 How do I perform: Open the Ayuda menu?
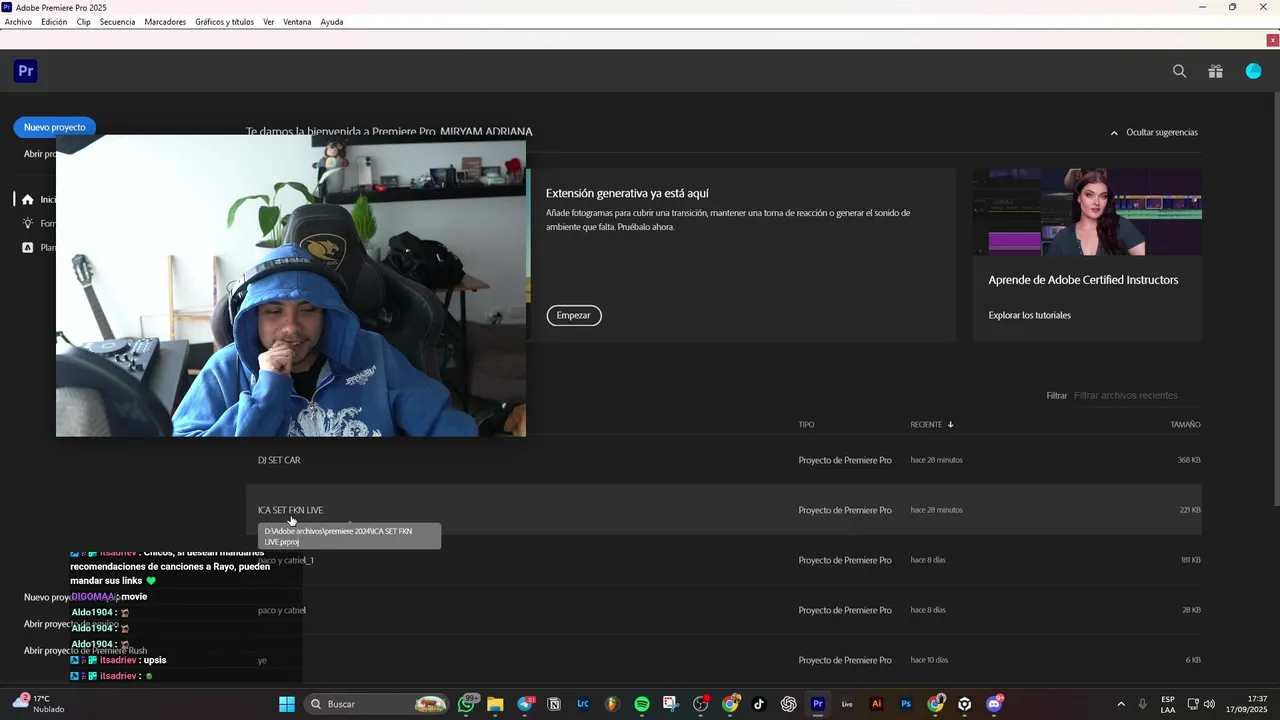tap(332, 22)
